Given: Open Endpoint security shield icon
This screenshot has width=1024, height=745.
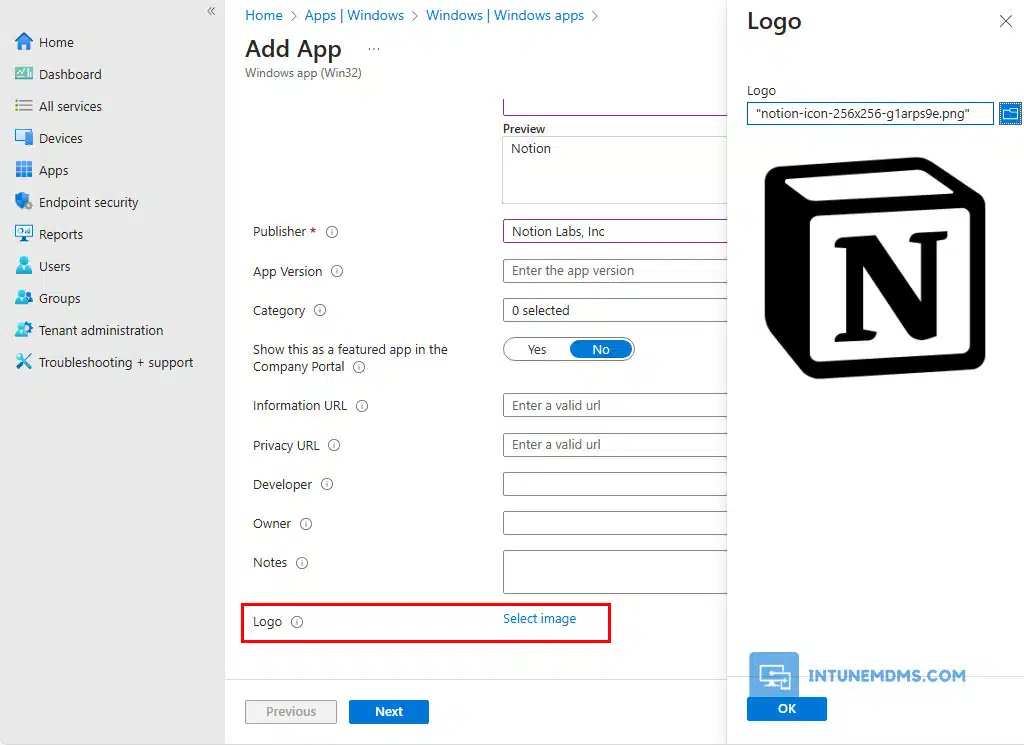Looking at the screenshot, I should [x=24, y=202].
